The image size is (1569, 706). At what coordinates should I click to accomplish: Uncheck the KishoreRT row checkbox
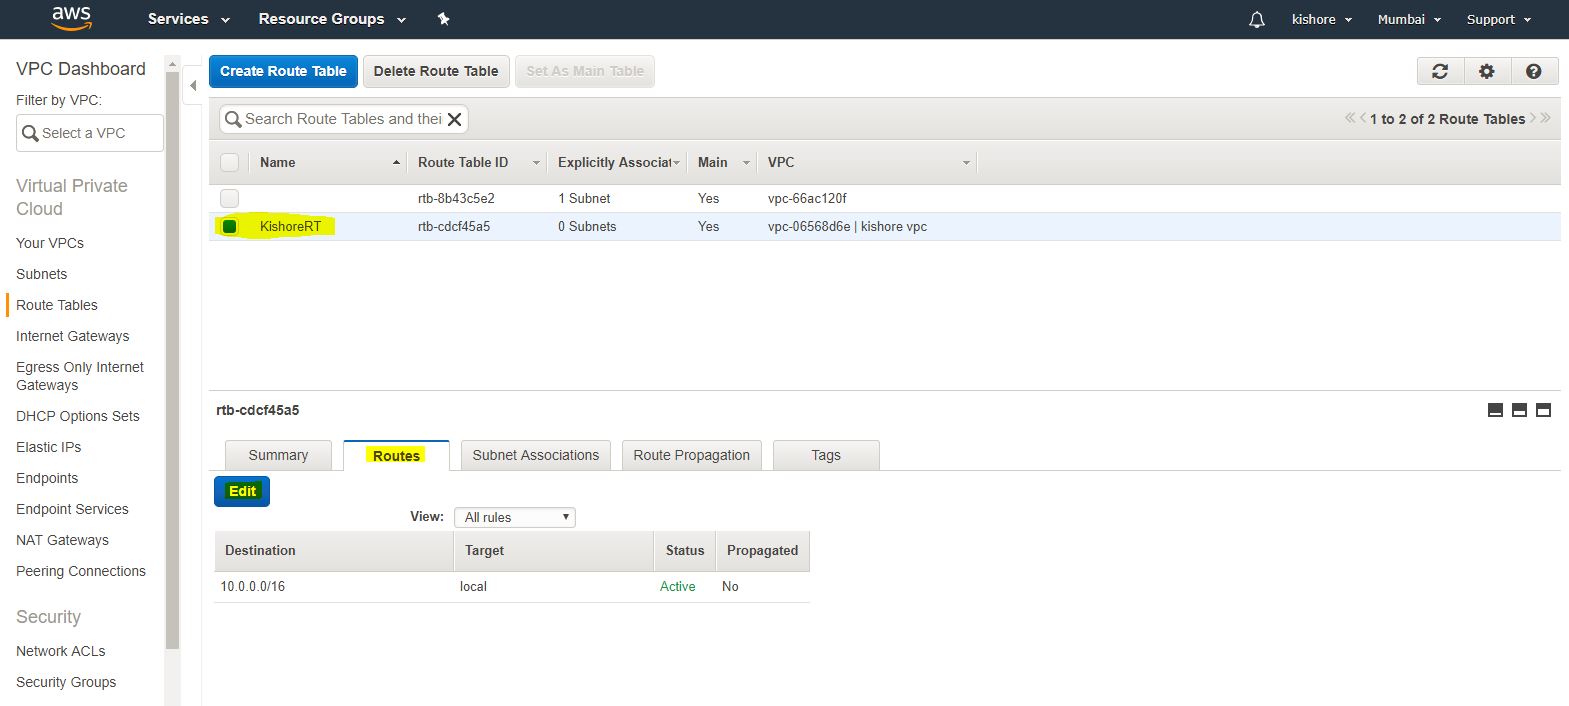point(230,227)
